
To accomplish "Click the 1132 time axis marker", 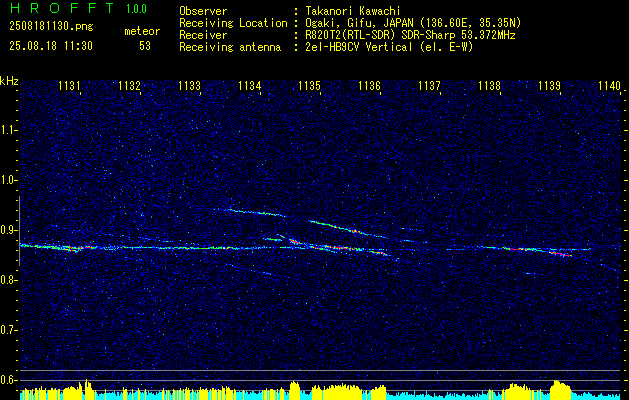I will [129, 86].
